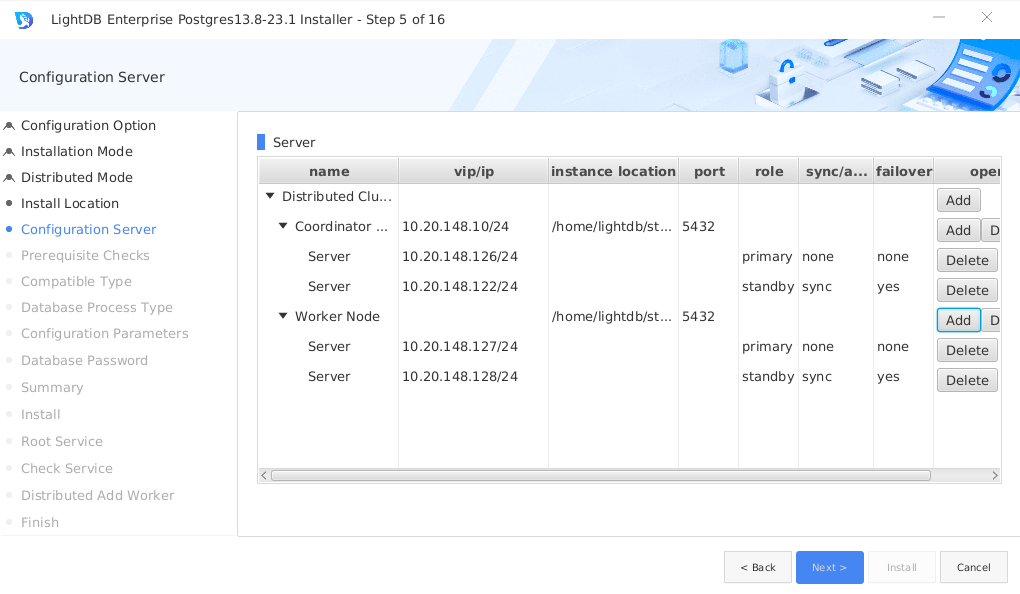Viewport: 1020px width, 594px height.
Task: Select the Distributed Mode step
Action: [x=77, y=177]
